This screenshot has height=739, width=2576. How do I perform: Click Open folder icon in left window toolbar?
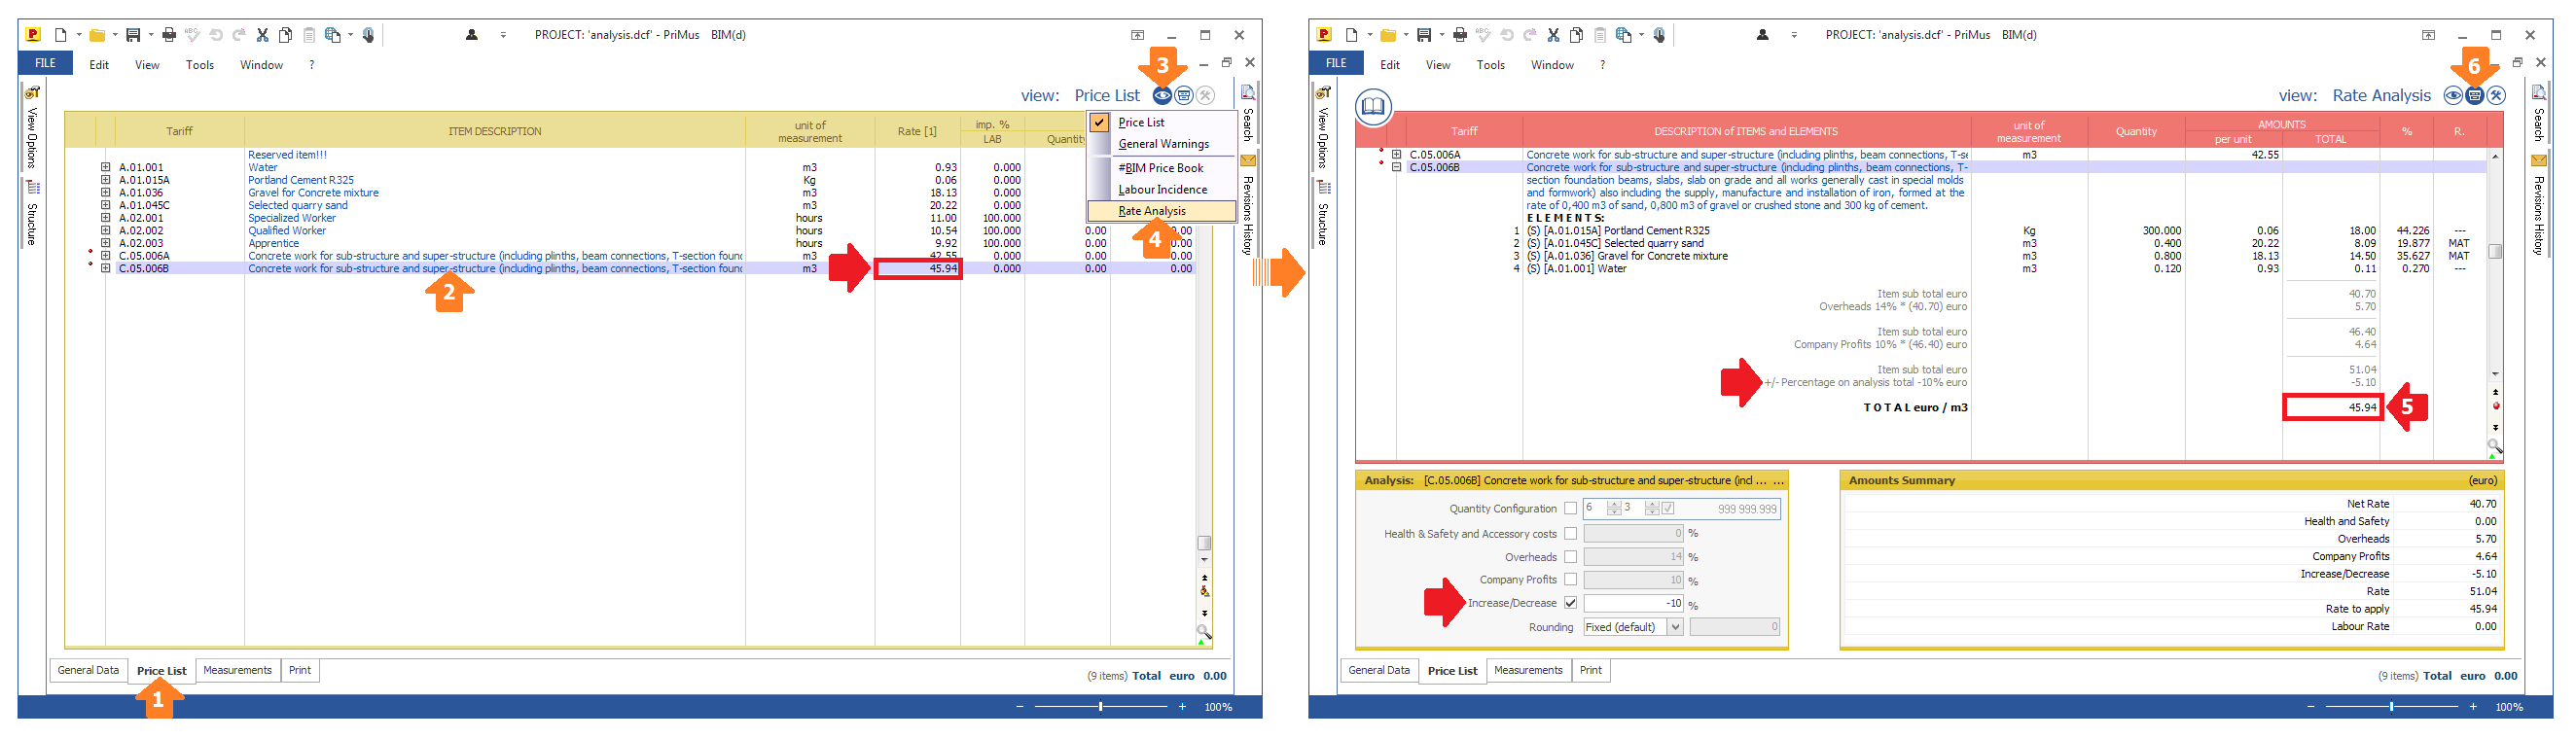point(97,35)
